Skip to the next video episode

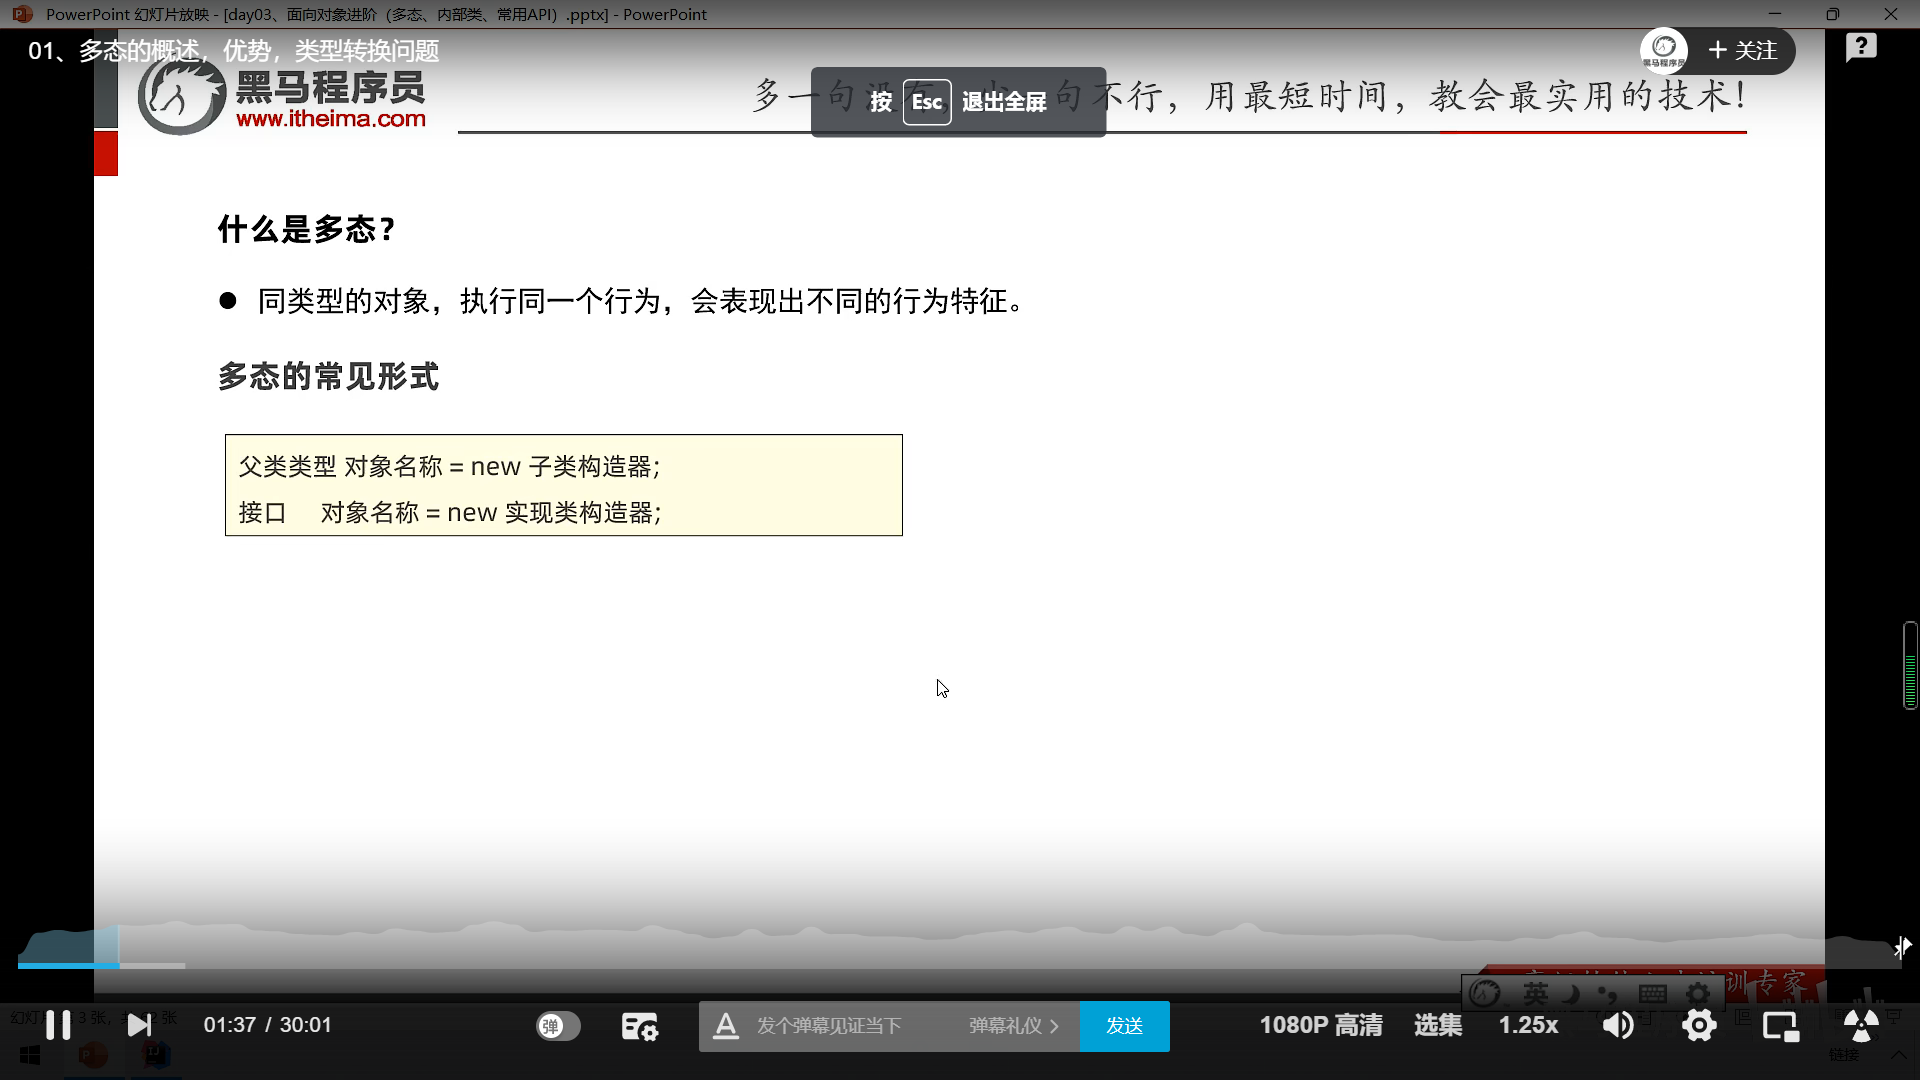click(x=139, y=1025)
